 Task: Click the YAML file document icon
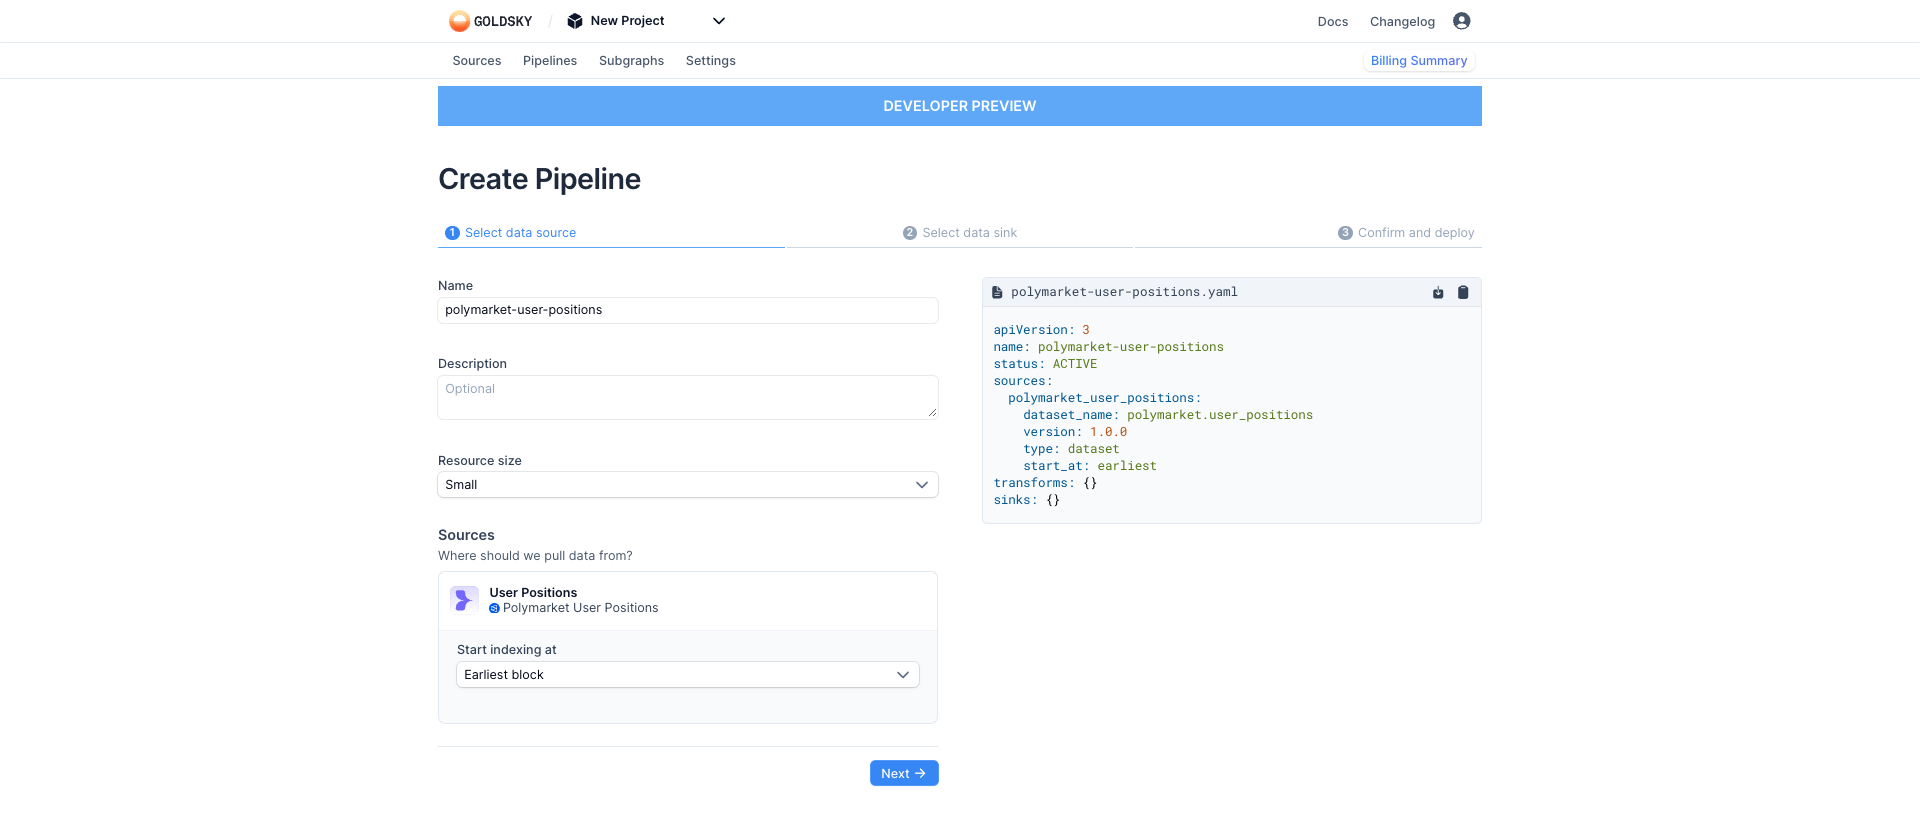(x=997, y=292)
